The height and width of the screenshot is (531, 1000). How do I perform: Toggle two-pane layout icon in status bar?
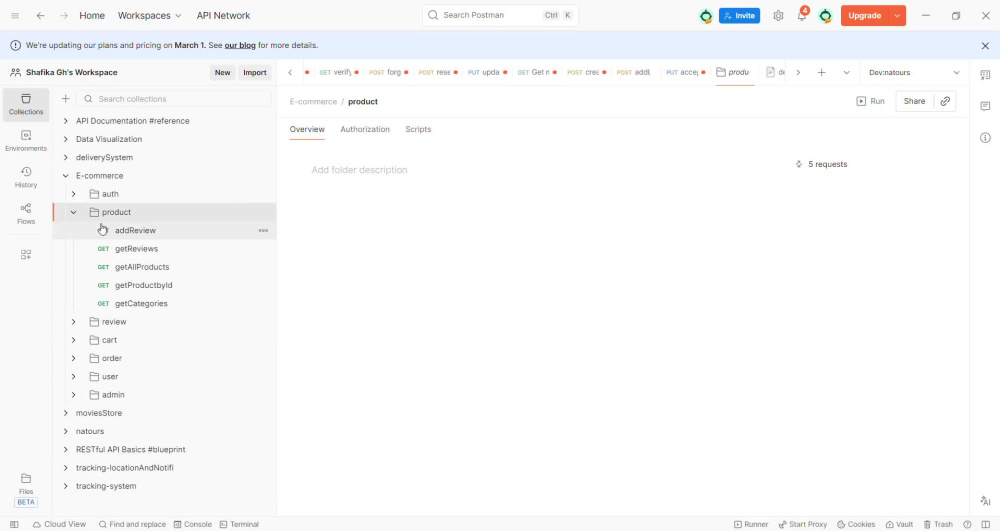click(985, 525)
